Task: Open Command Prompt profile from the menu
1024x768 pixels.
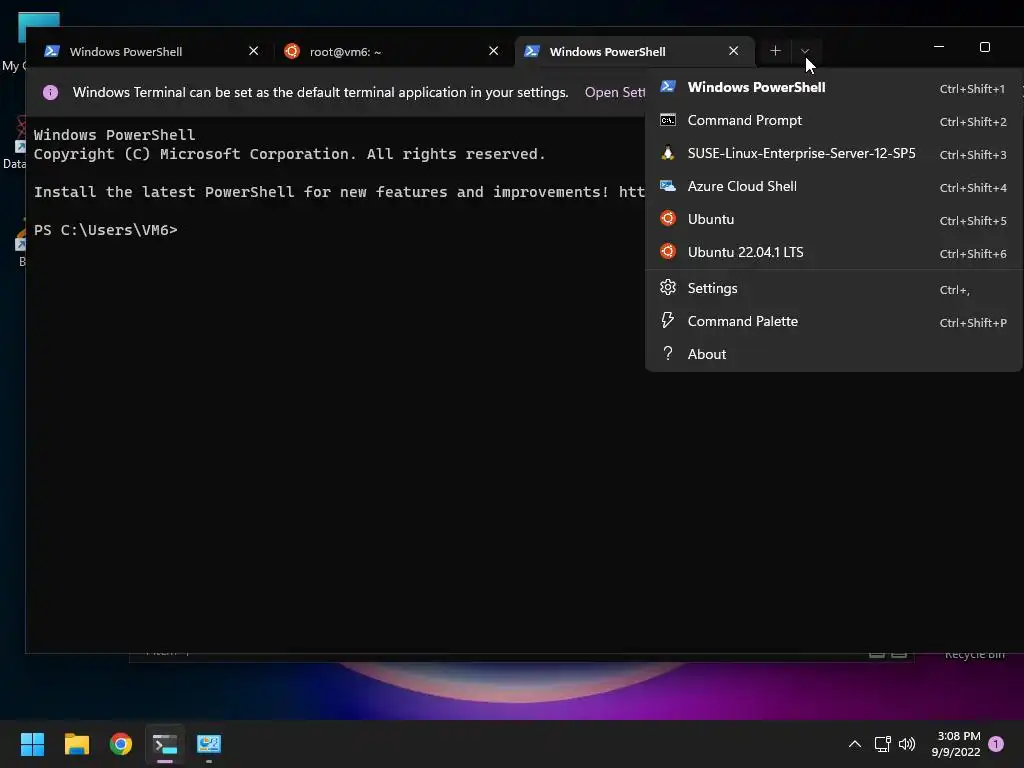Action: [833, 121]
